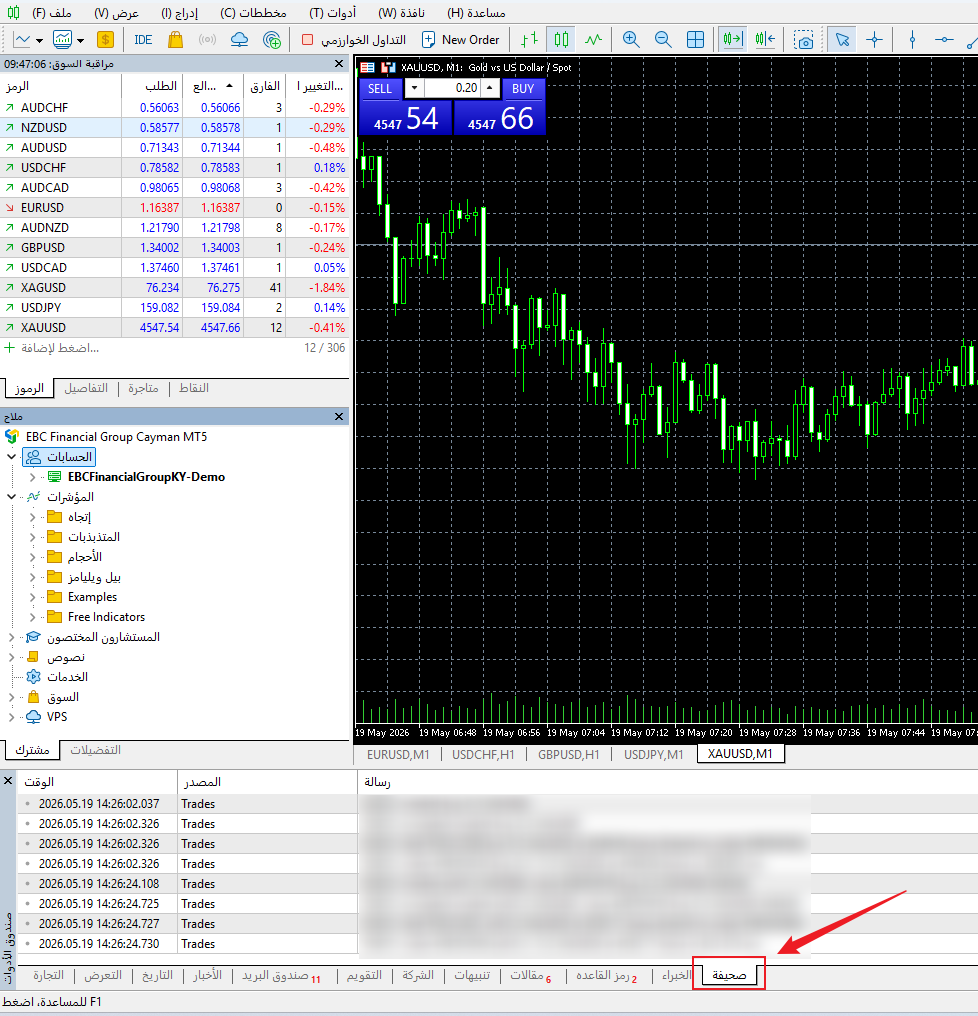The image size is (978, 1016).
Task: Take a chart screenshot with camera icon
Action: (x=804, y=40)
